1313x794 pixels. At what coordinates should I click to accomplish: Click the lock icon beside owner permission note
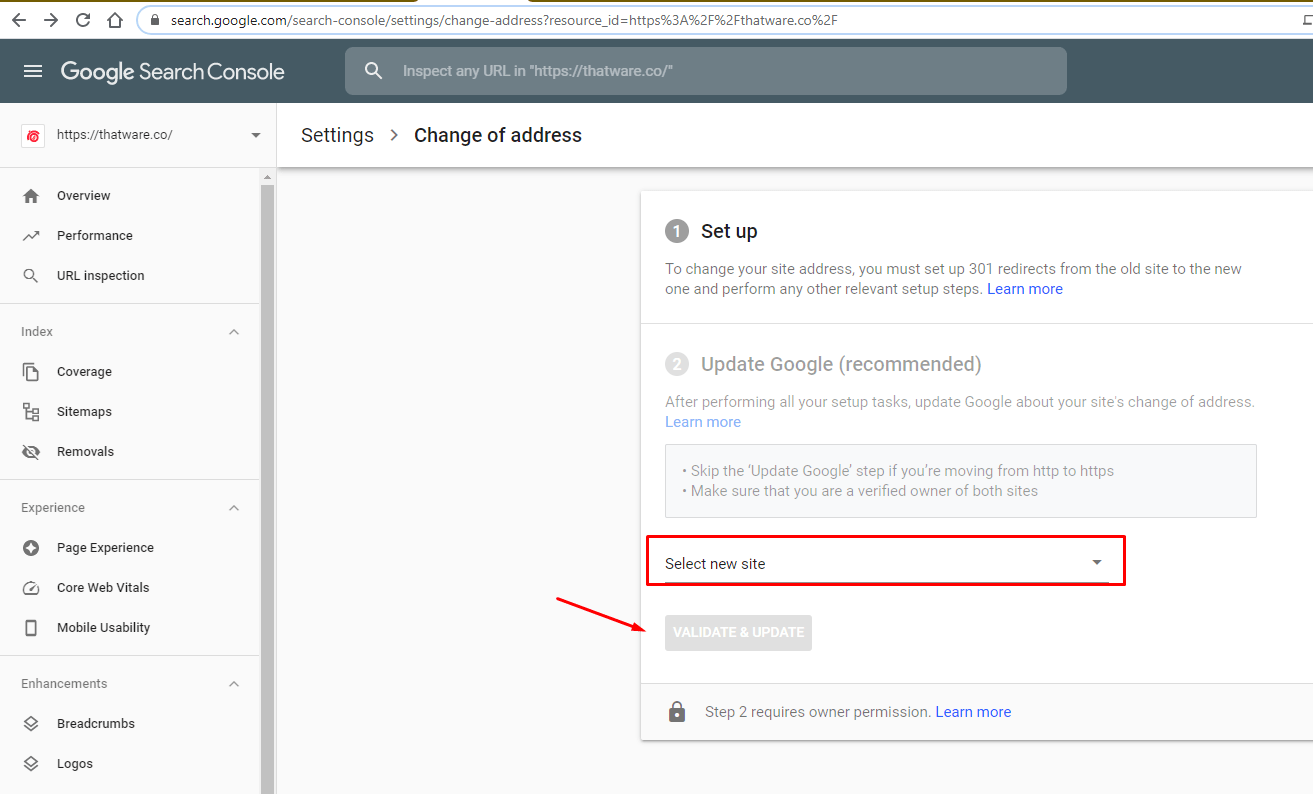pos(677,712)
